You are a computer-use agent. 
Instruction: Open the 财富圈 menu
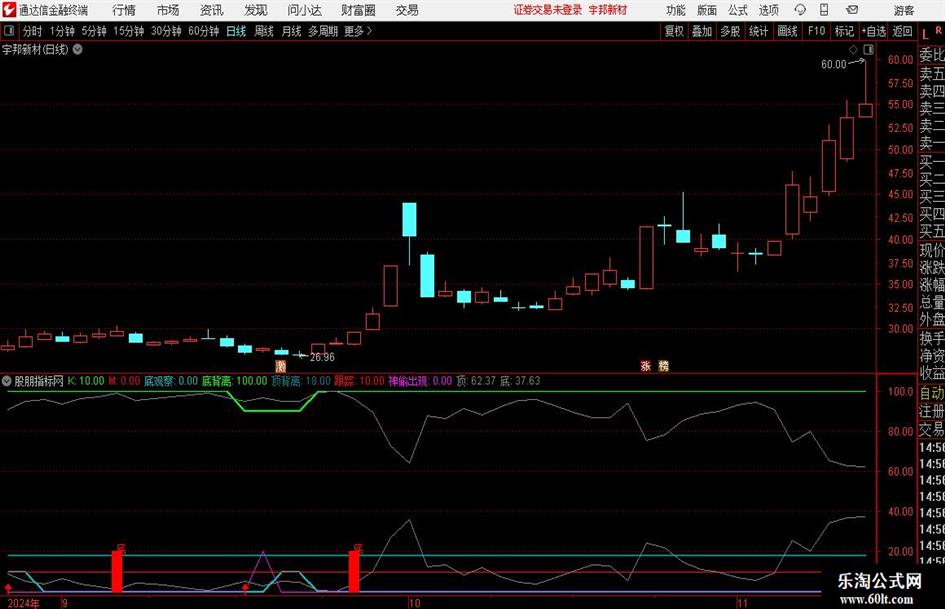(358, 10)
